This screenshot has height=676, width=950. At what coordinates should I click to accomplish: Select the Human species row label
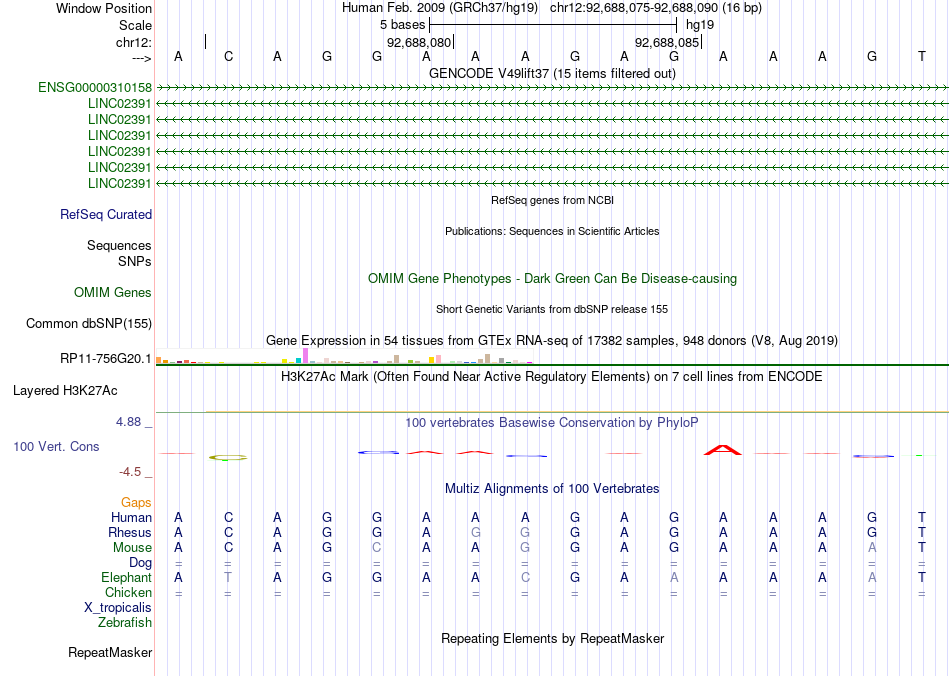click(131, 517)
